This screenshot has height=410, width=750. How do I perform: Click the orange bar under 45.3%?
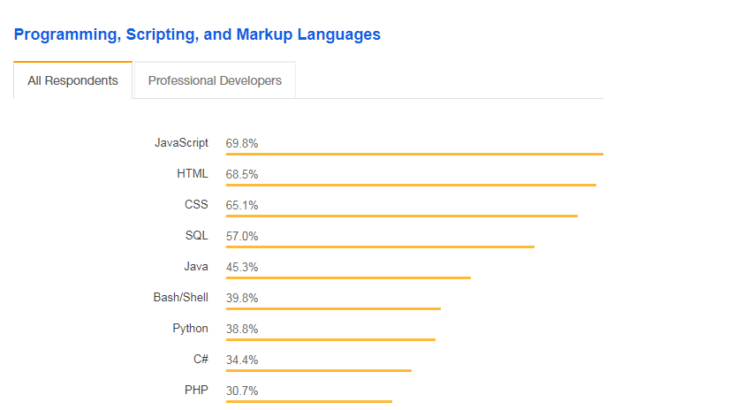tap(348, 278)
